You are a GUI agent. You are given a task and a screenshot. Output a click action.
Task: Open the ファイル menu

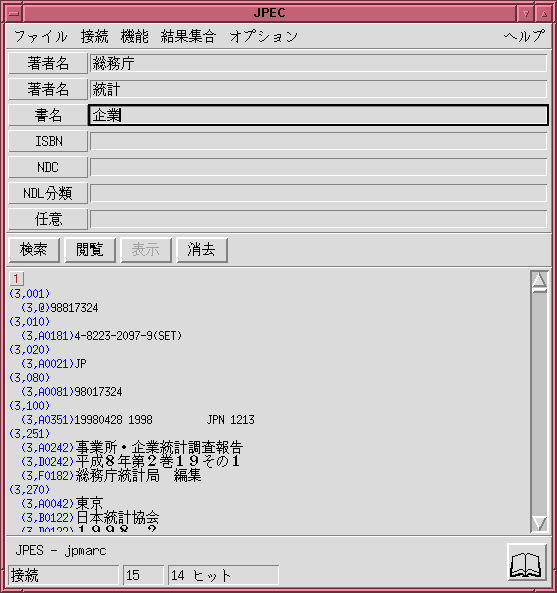tap(41, 37)
